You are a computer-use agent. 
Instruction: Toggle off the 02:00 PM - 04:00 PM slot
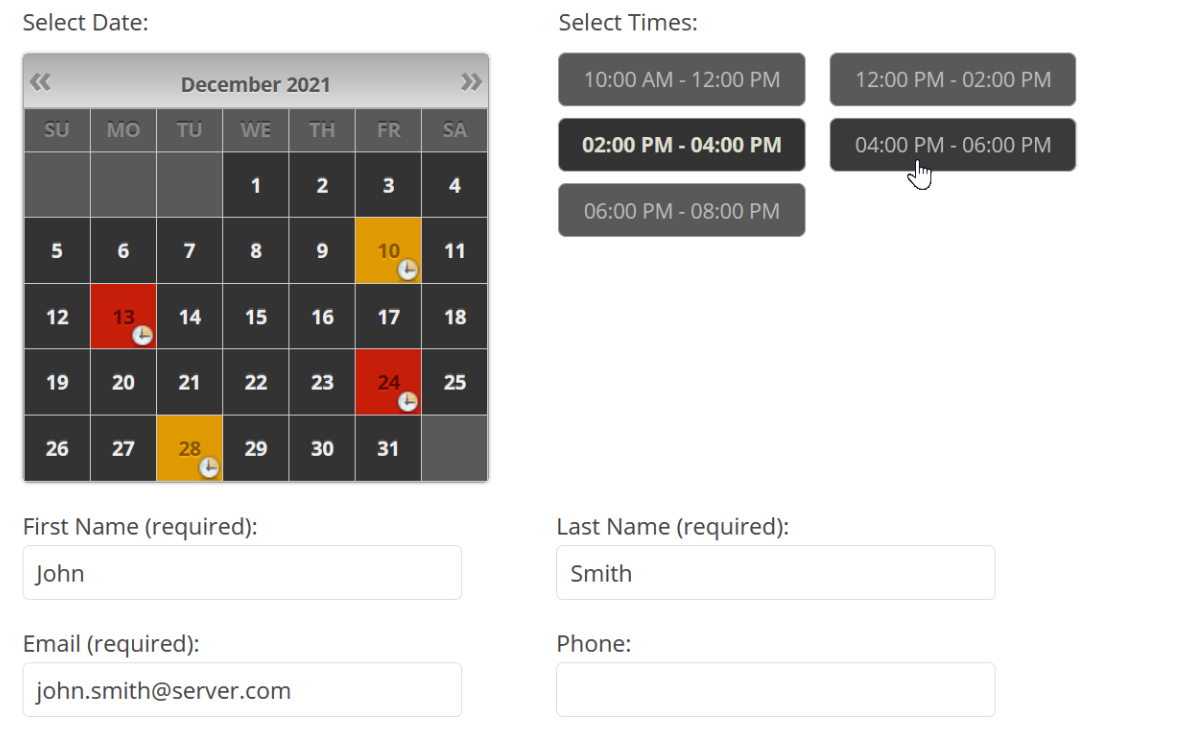pos(681,144)
